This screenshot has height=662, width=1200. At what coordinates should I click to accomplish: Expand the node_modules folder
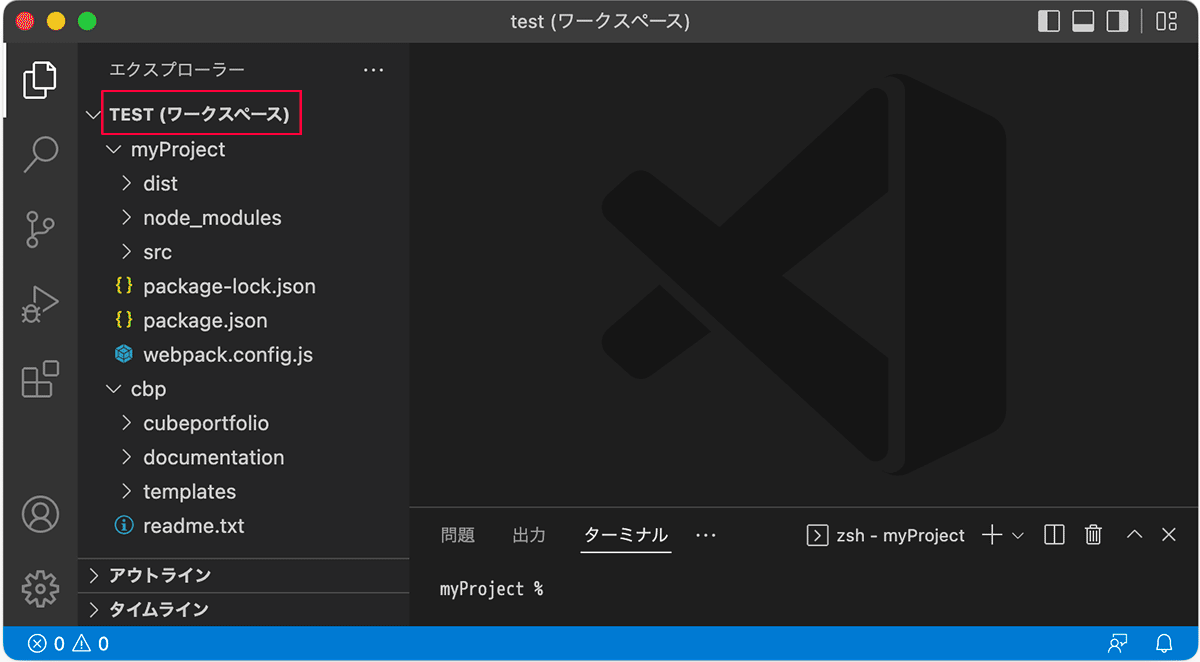coord(211,218)
